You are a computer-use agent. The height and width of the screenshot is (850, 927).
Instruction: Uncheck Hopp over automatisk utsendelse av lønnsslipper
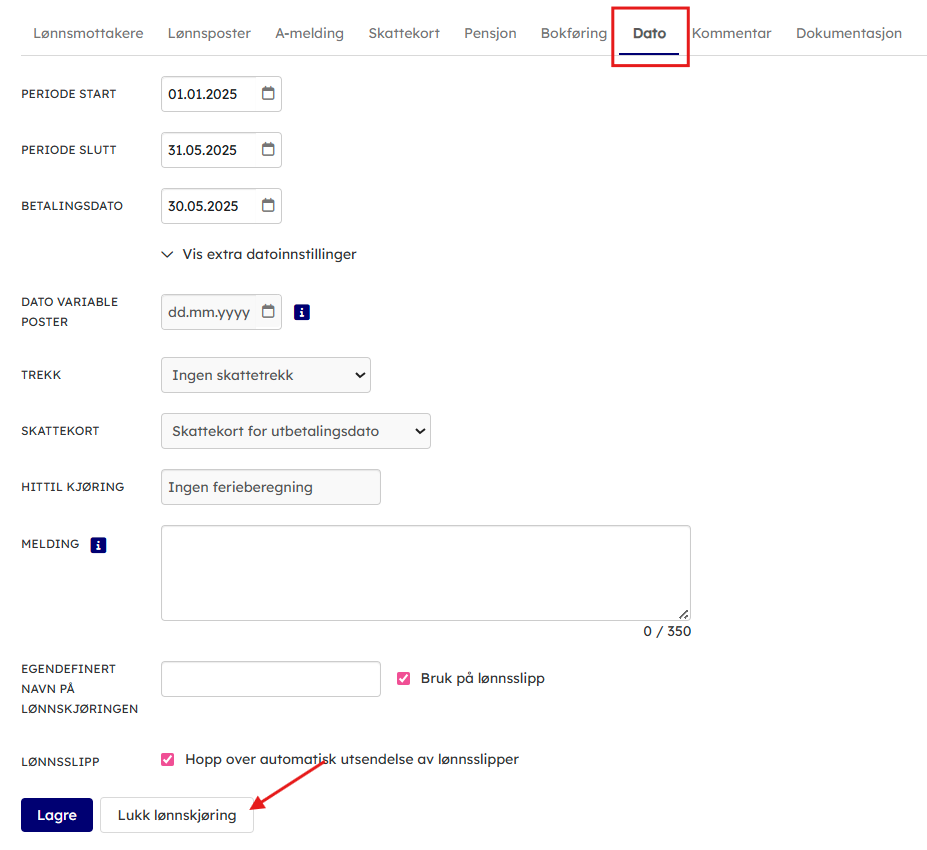(x=168, y=759)
